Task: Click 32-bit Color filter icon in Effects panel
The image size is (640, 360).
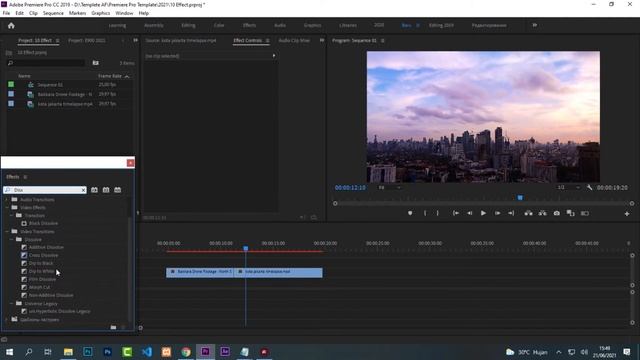Action: point(106,190)
